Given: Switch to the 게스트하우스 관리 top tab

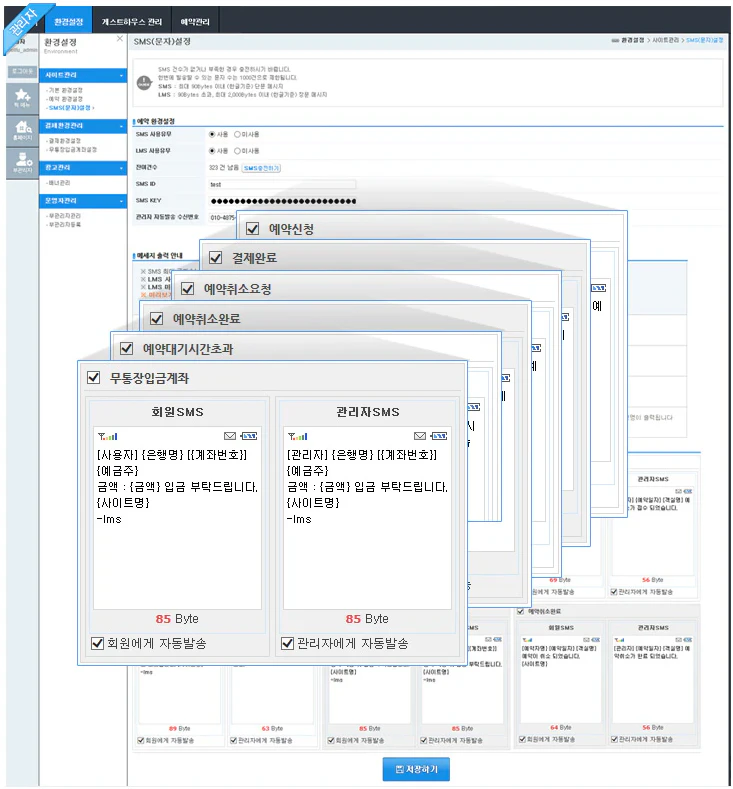Looking at the screenshot, I should (x=132, y=22).
